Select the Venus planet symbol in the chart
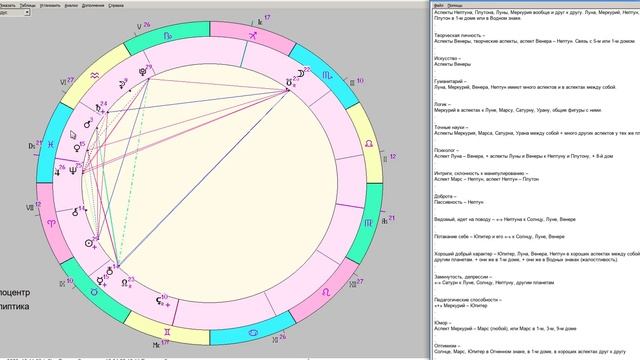Image resolution: width=640 pixels, height=360 pixels. tap(77, 148)
